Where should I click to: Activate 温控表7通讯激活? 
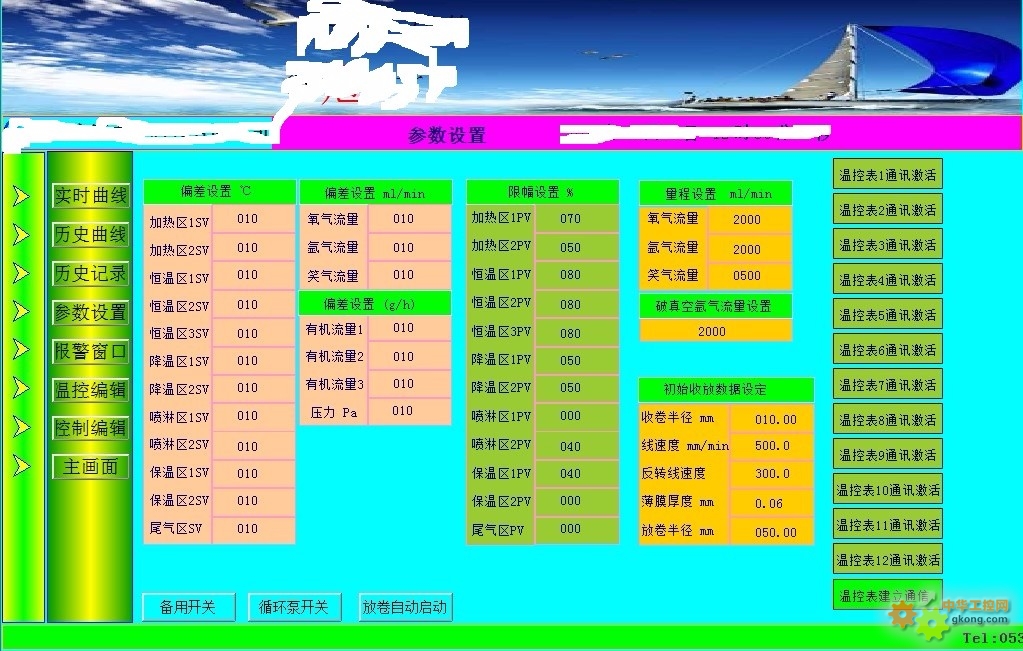pyautogui.click(x=887, y=385)
